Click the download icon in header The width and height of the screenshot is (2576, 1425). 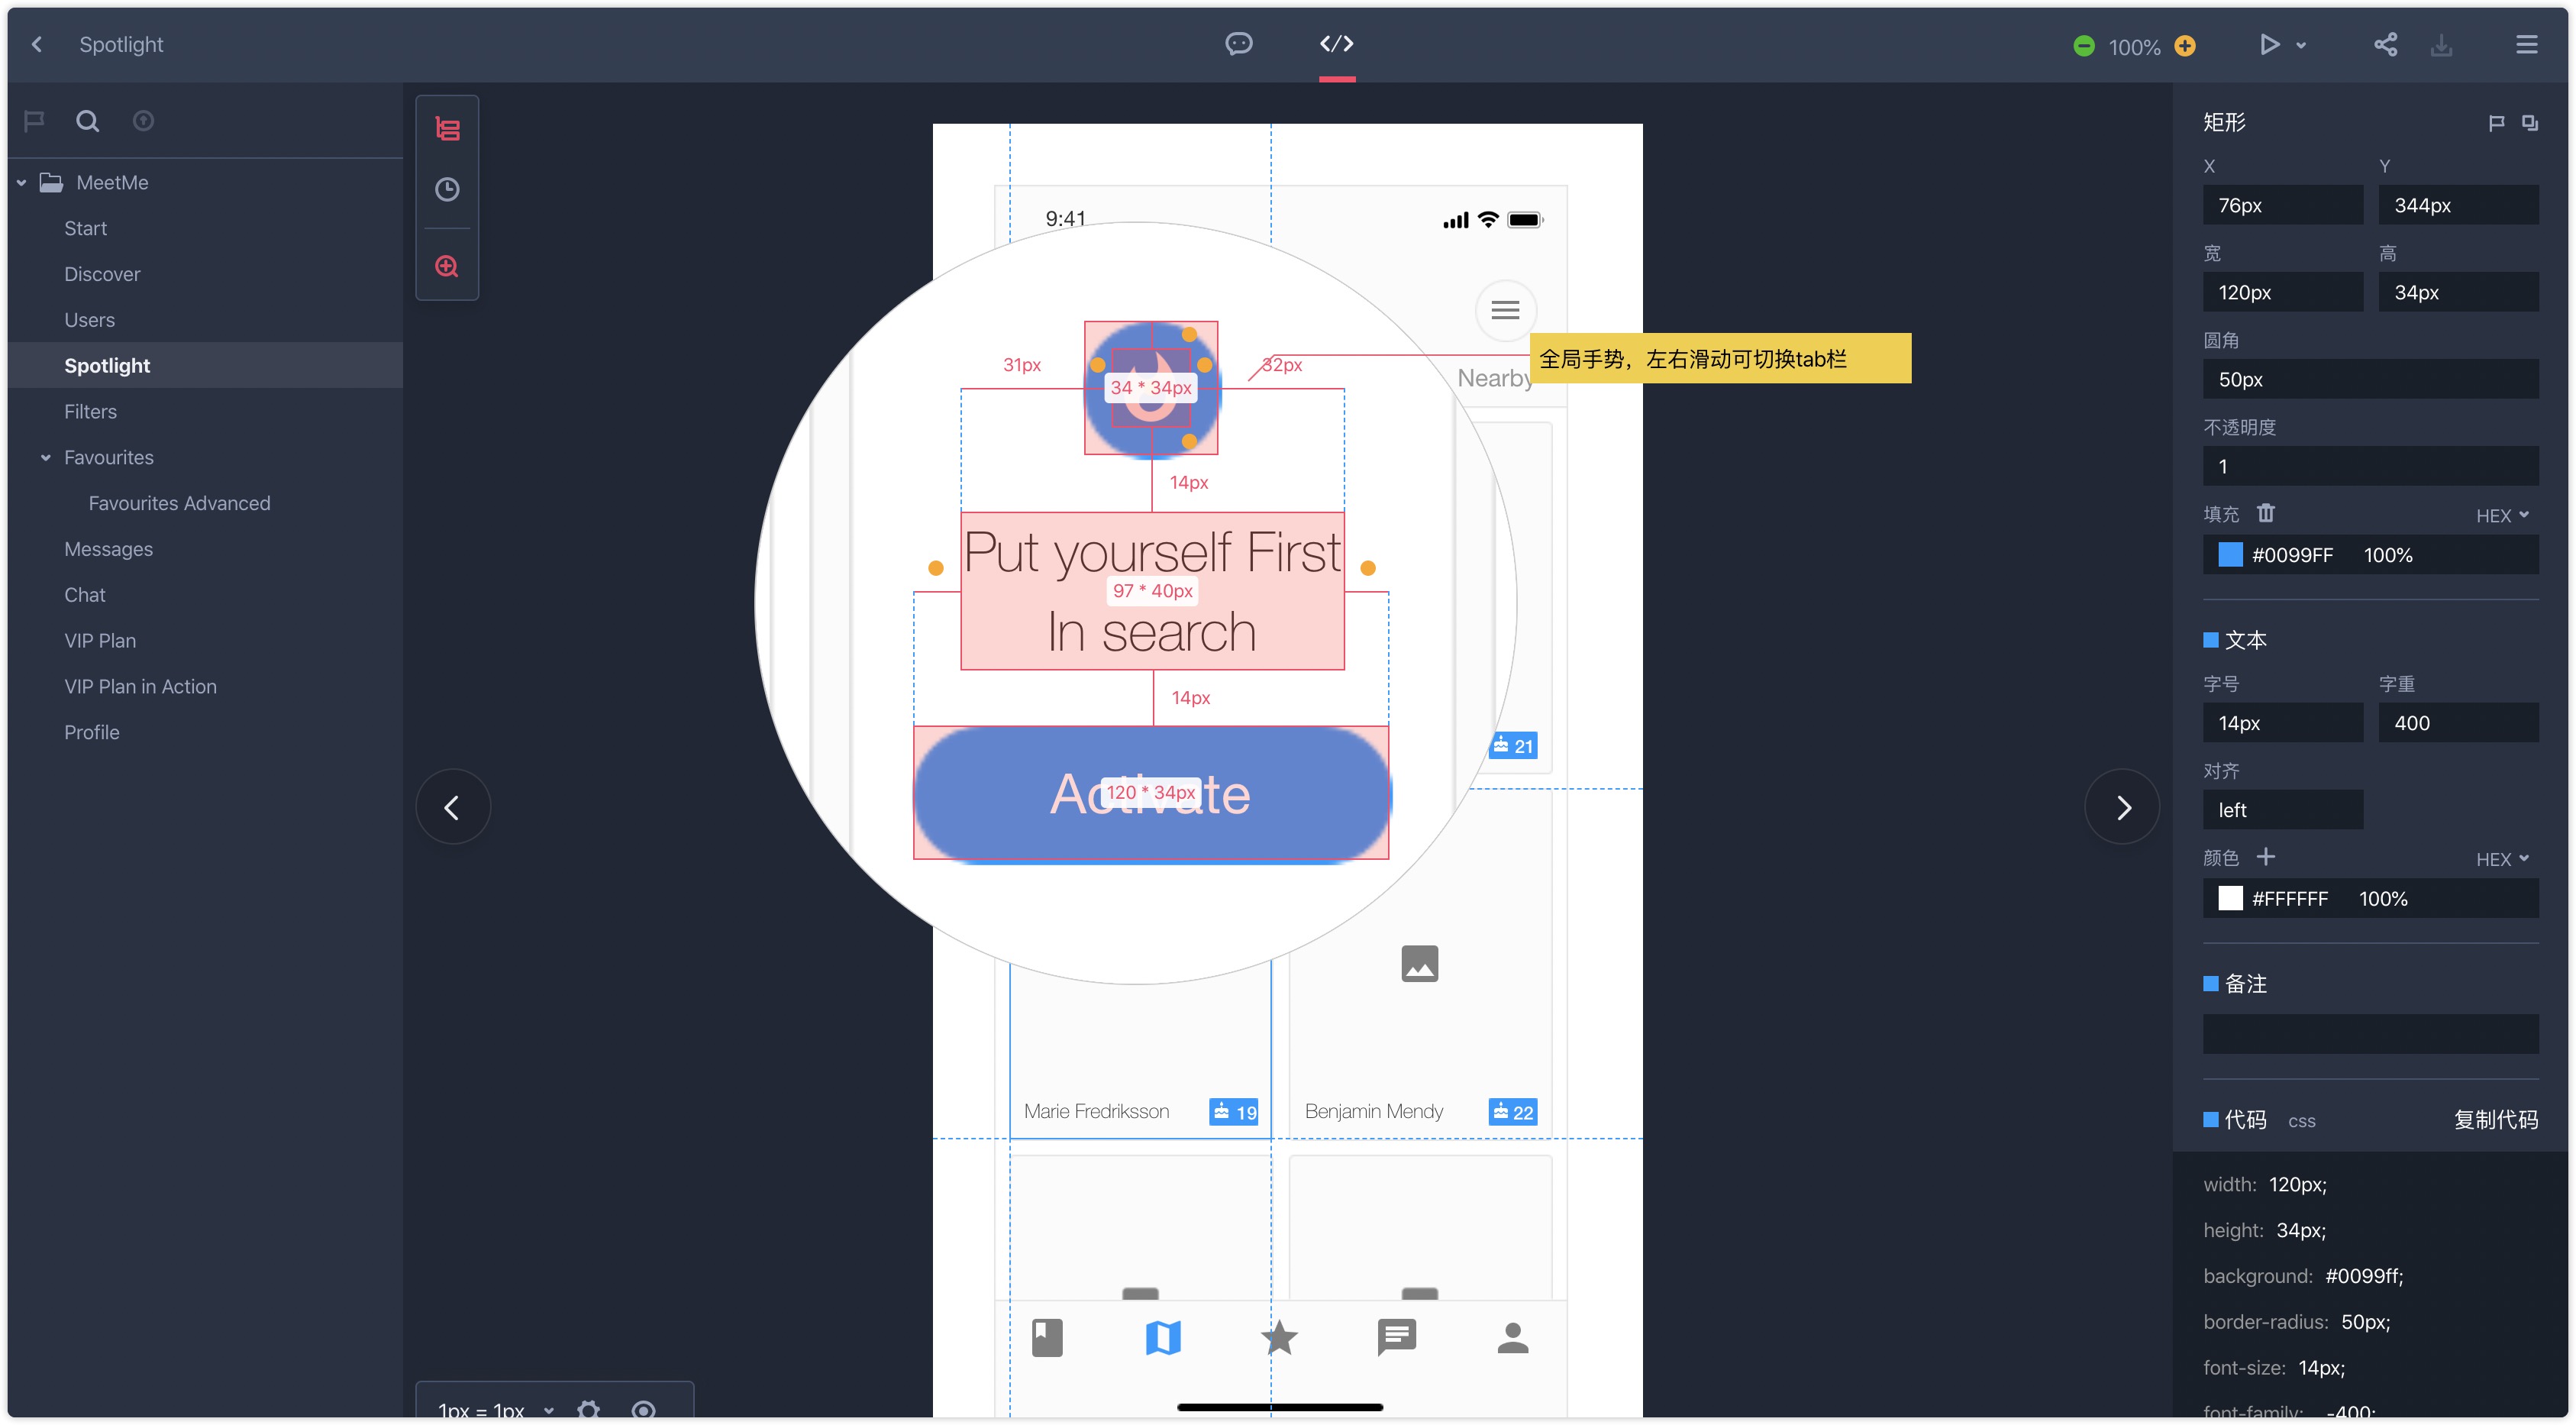pyautogui.click(x=2441, y=45)
